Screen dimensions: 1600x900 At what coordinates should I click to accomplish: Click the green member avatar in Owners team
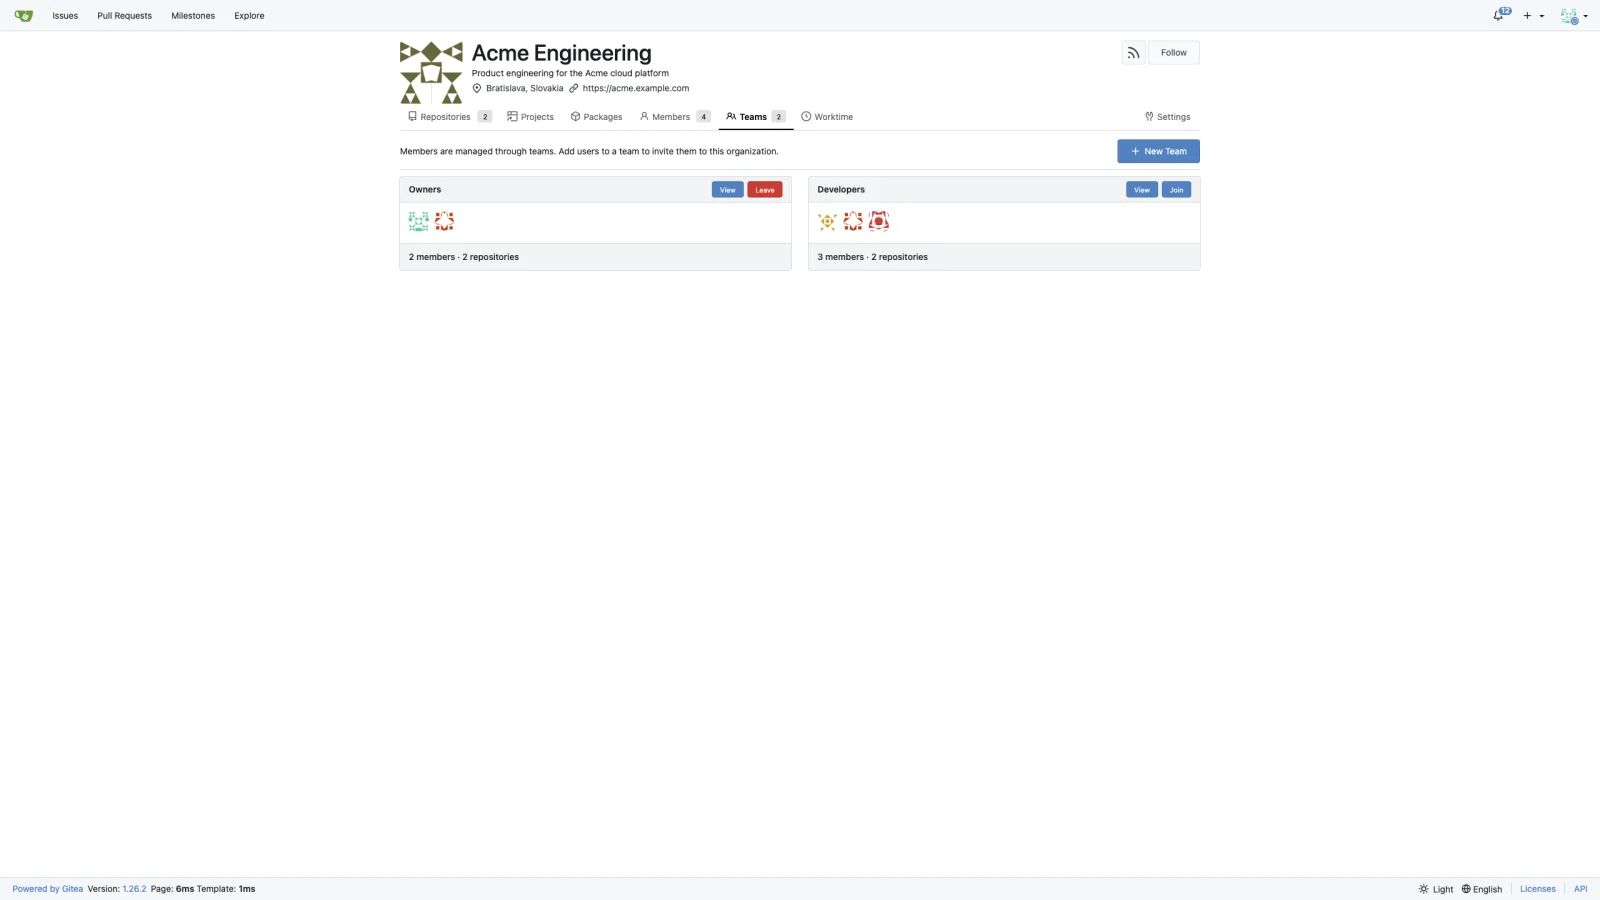click(x=419, y=221)
